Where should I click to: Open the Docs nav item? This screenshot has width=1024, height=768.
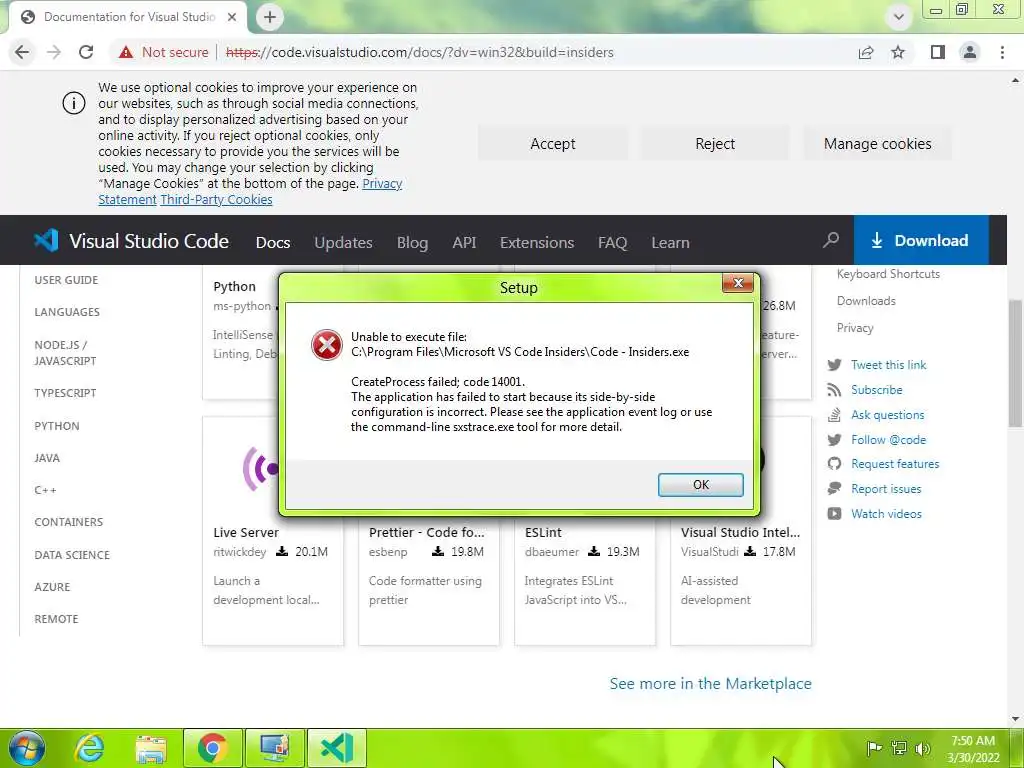pyautogui.click(x=273, y=242)
